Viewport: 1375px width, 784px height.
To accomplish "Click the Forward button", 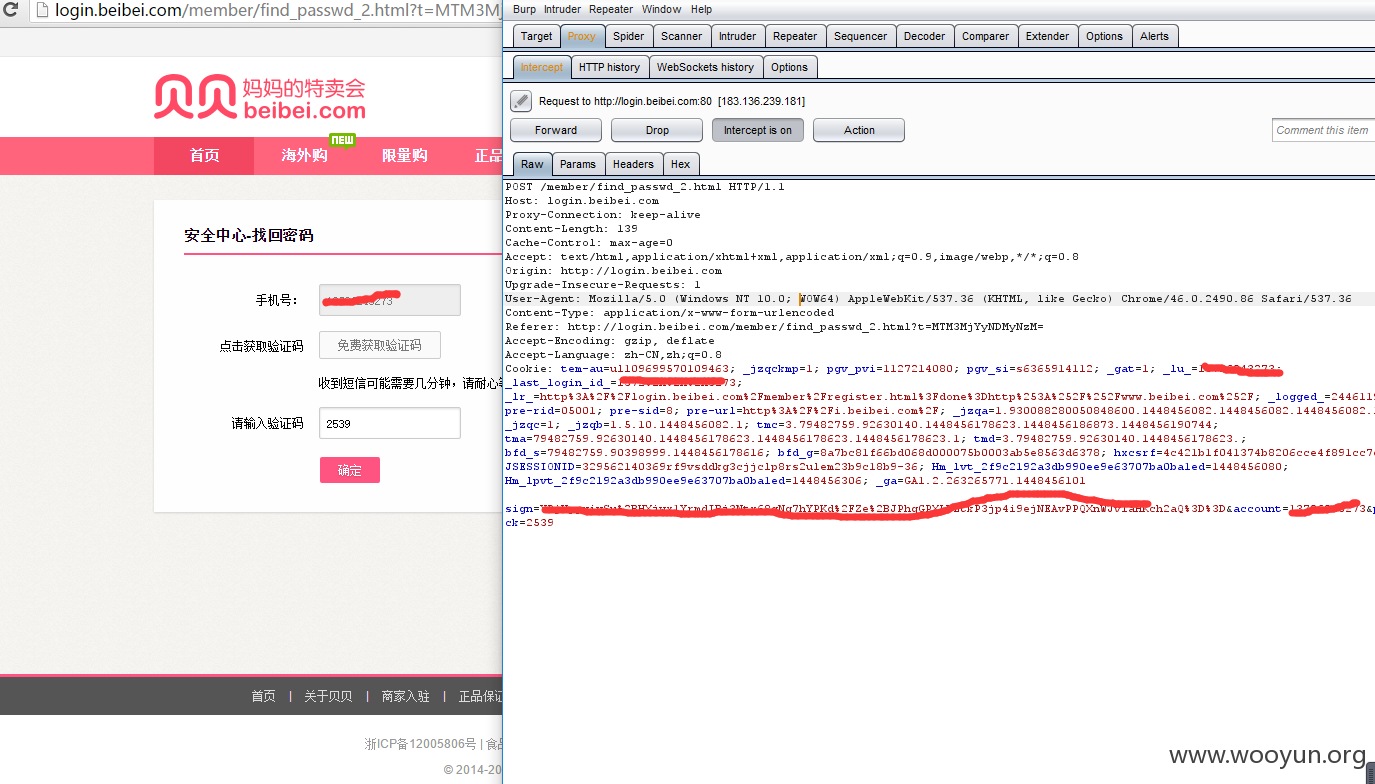I will 556,130.
